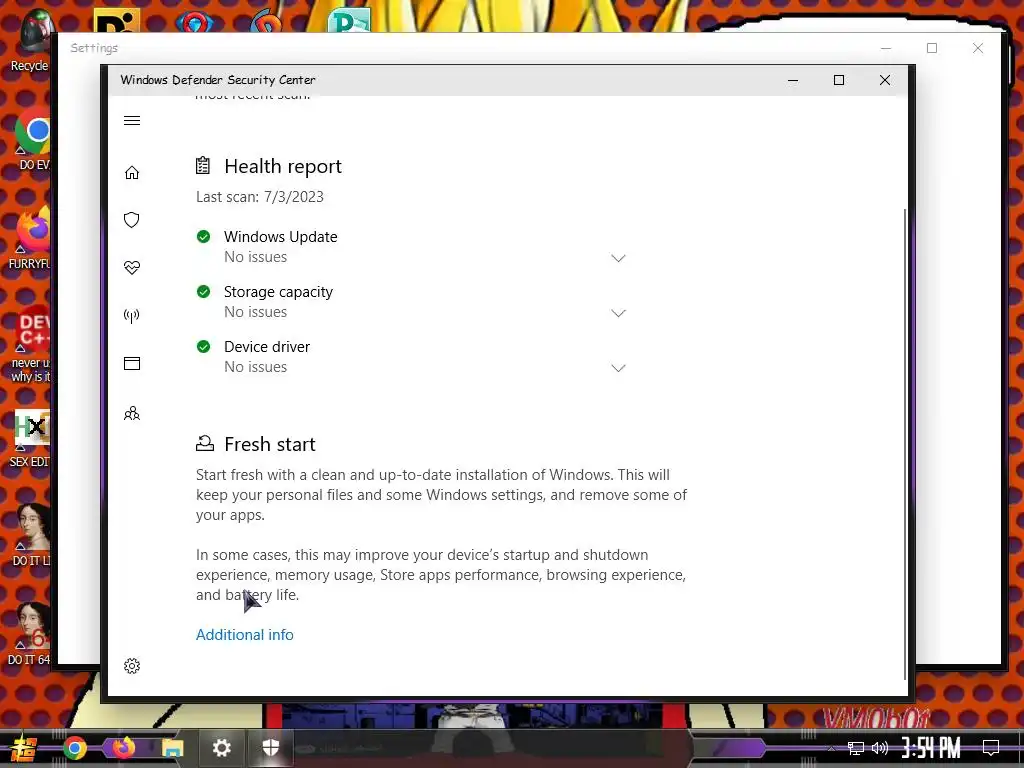
Task: Click the Windows Update green check icon
Action: click(204, 236)
